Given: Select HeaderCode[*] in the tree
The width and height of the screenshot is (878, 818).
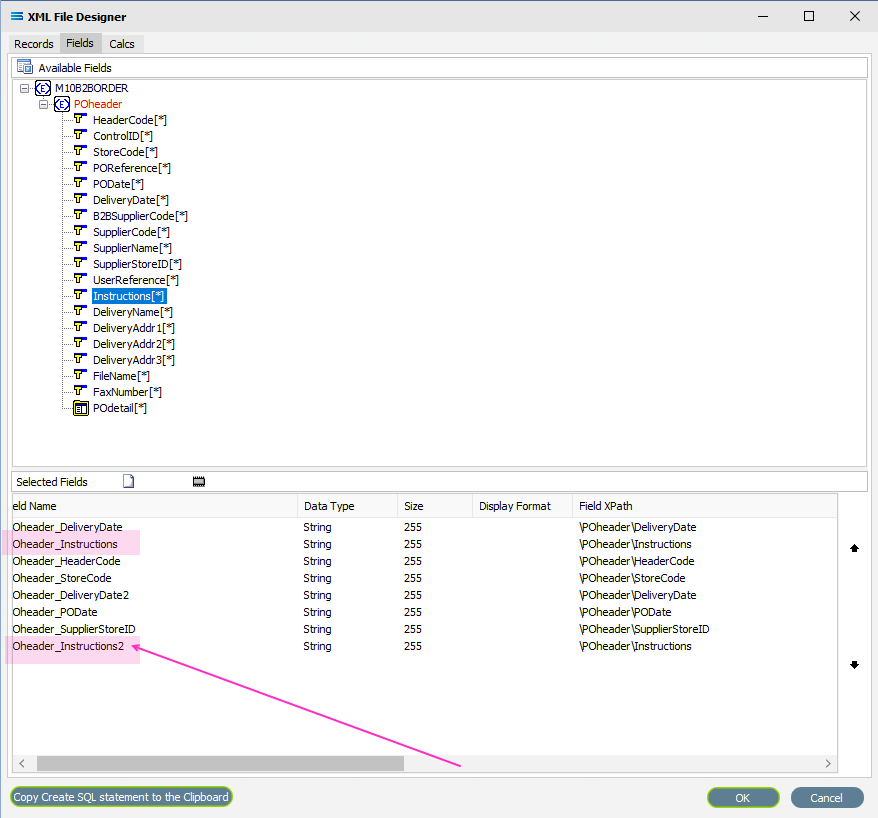Looking at the screenshot, I should pyautogui.click(x=129, y=120).
